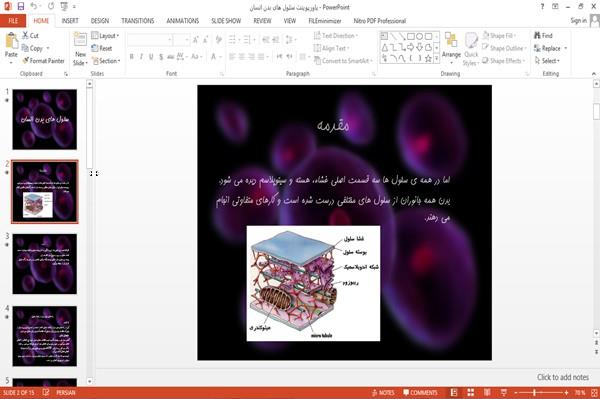Open the Section dropdown
600x399 pixels.
click(x=106, y=60)
